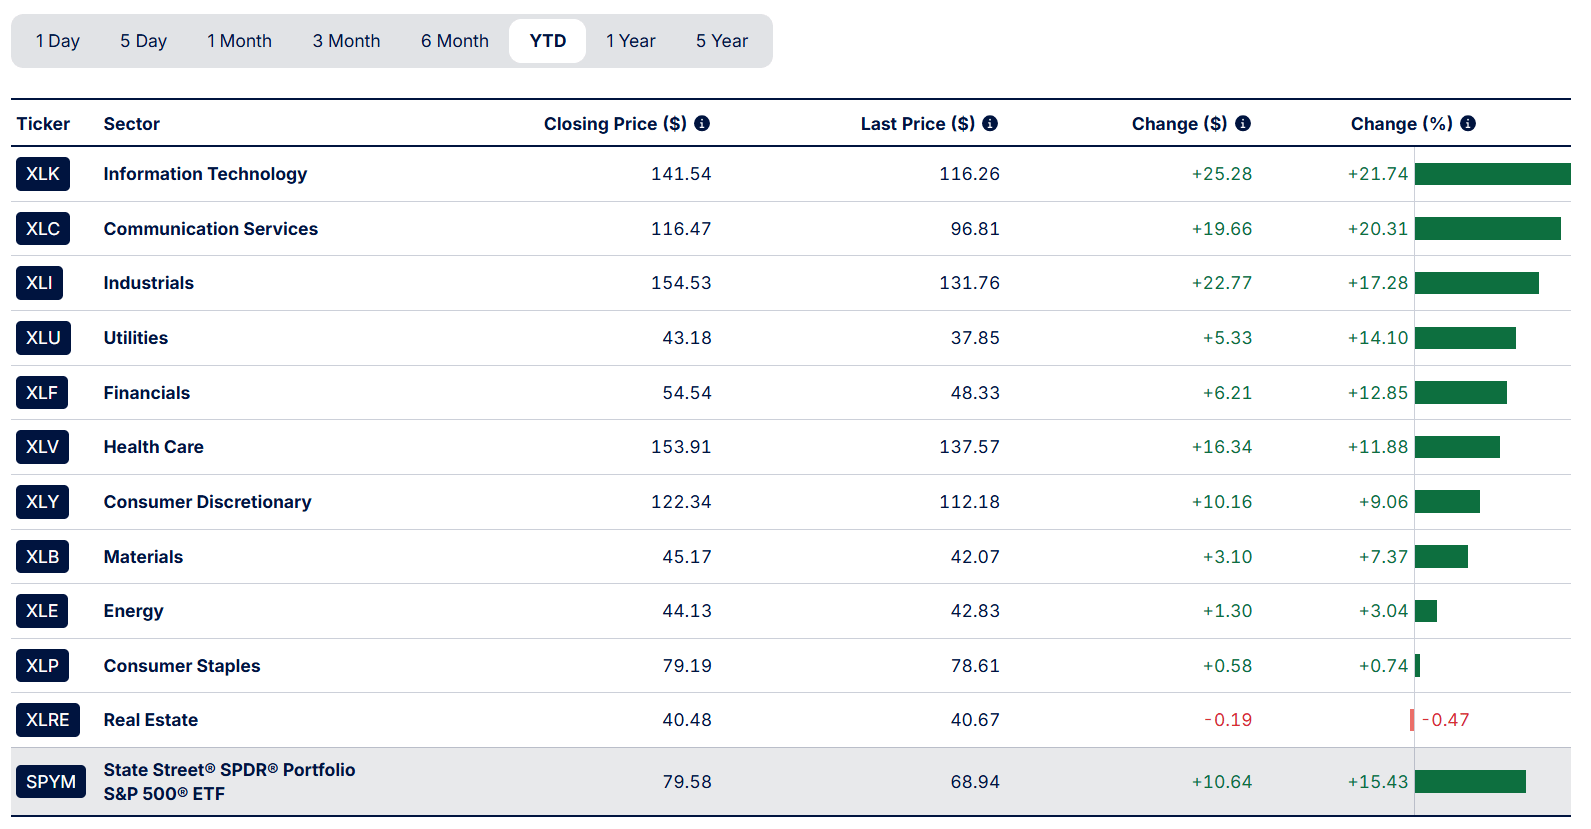Image resolution: width=1591 pixels, height=829 pixels.
Task: Open the 6 Month performance view
Action: (x=454, y=41)
